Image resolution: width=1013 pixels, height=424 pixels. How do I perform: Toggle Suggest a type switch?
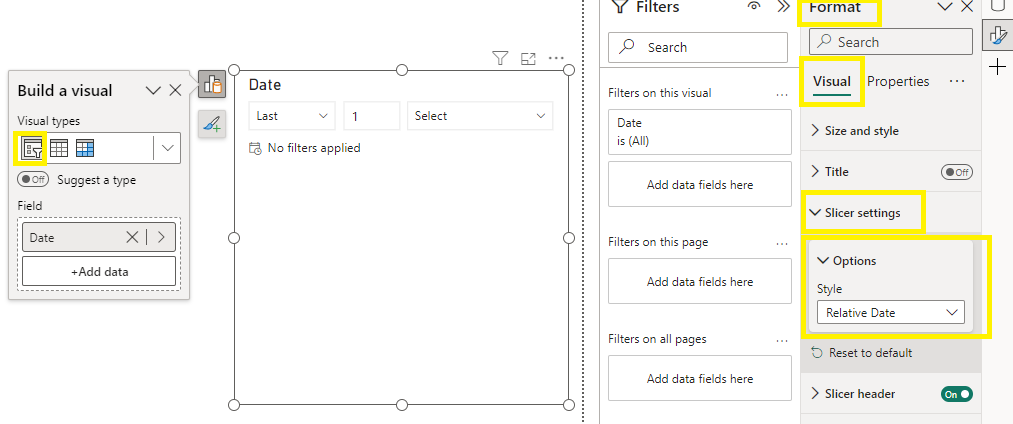[33, 180]
